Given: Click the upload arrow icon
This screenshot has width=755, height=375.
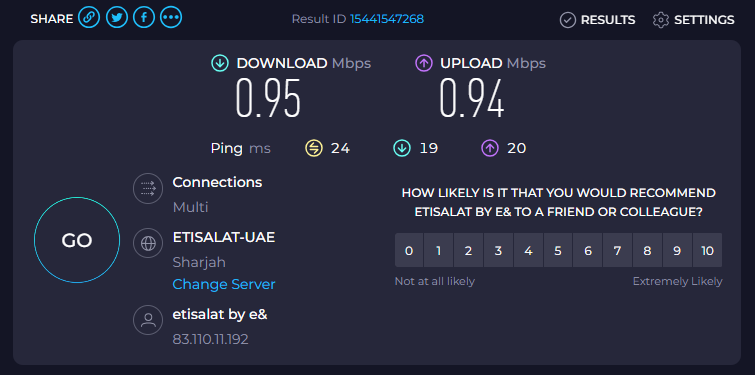Looking at the screenshot, I should 424,63.
